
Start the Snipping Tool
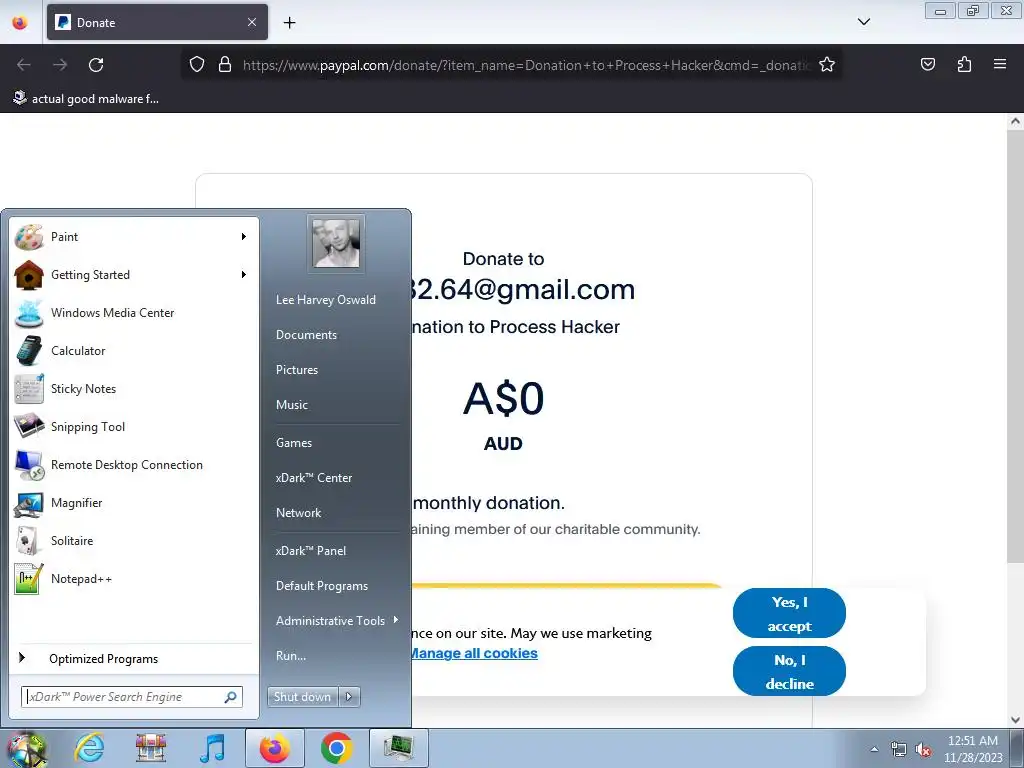[133, 426]
